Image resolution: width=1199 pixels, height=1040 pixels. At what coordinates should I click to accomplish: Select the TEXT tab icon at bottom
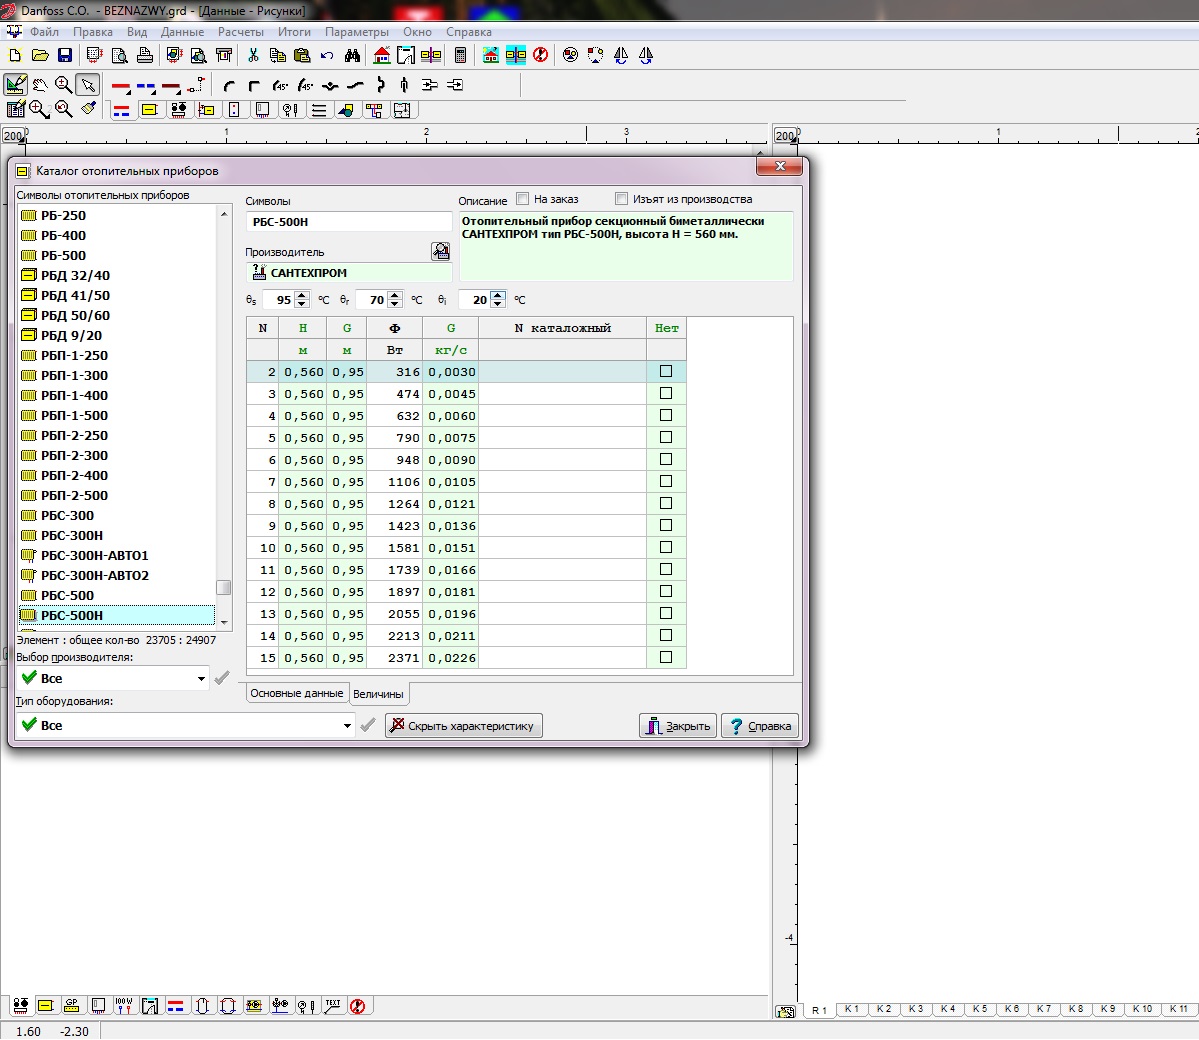(333, 1005)
